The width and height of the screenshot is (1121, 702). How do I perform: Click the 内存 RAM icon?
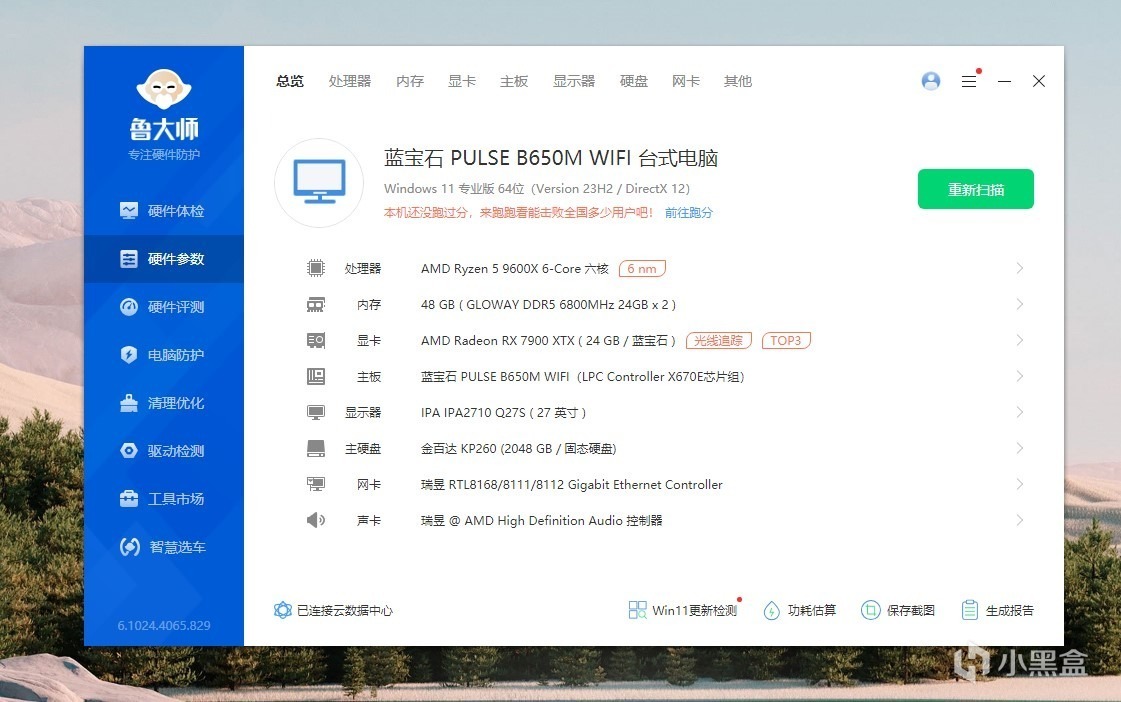tap(315, 305)
